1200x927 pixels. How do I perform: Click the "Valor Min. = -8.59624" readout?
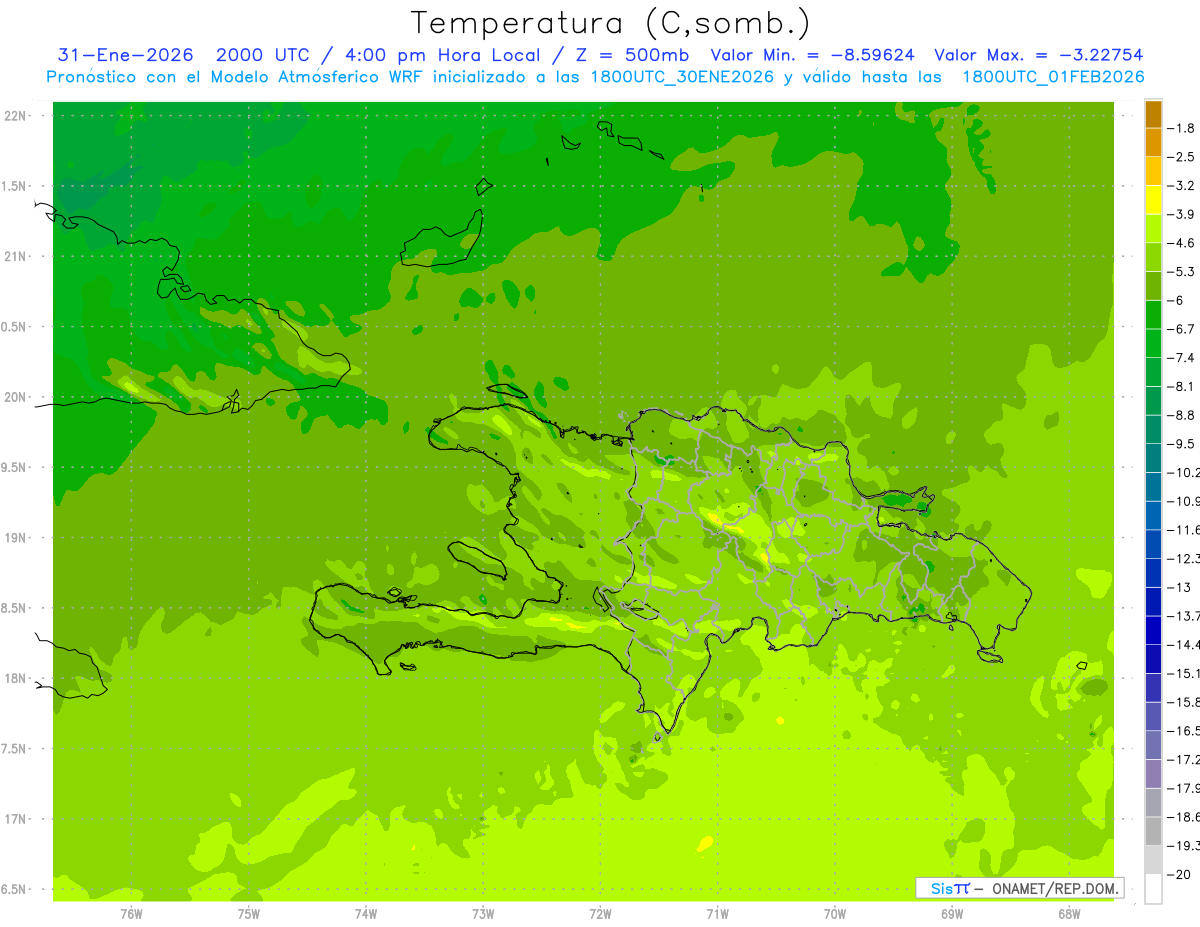[812, 55]
